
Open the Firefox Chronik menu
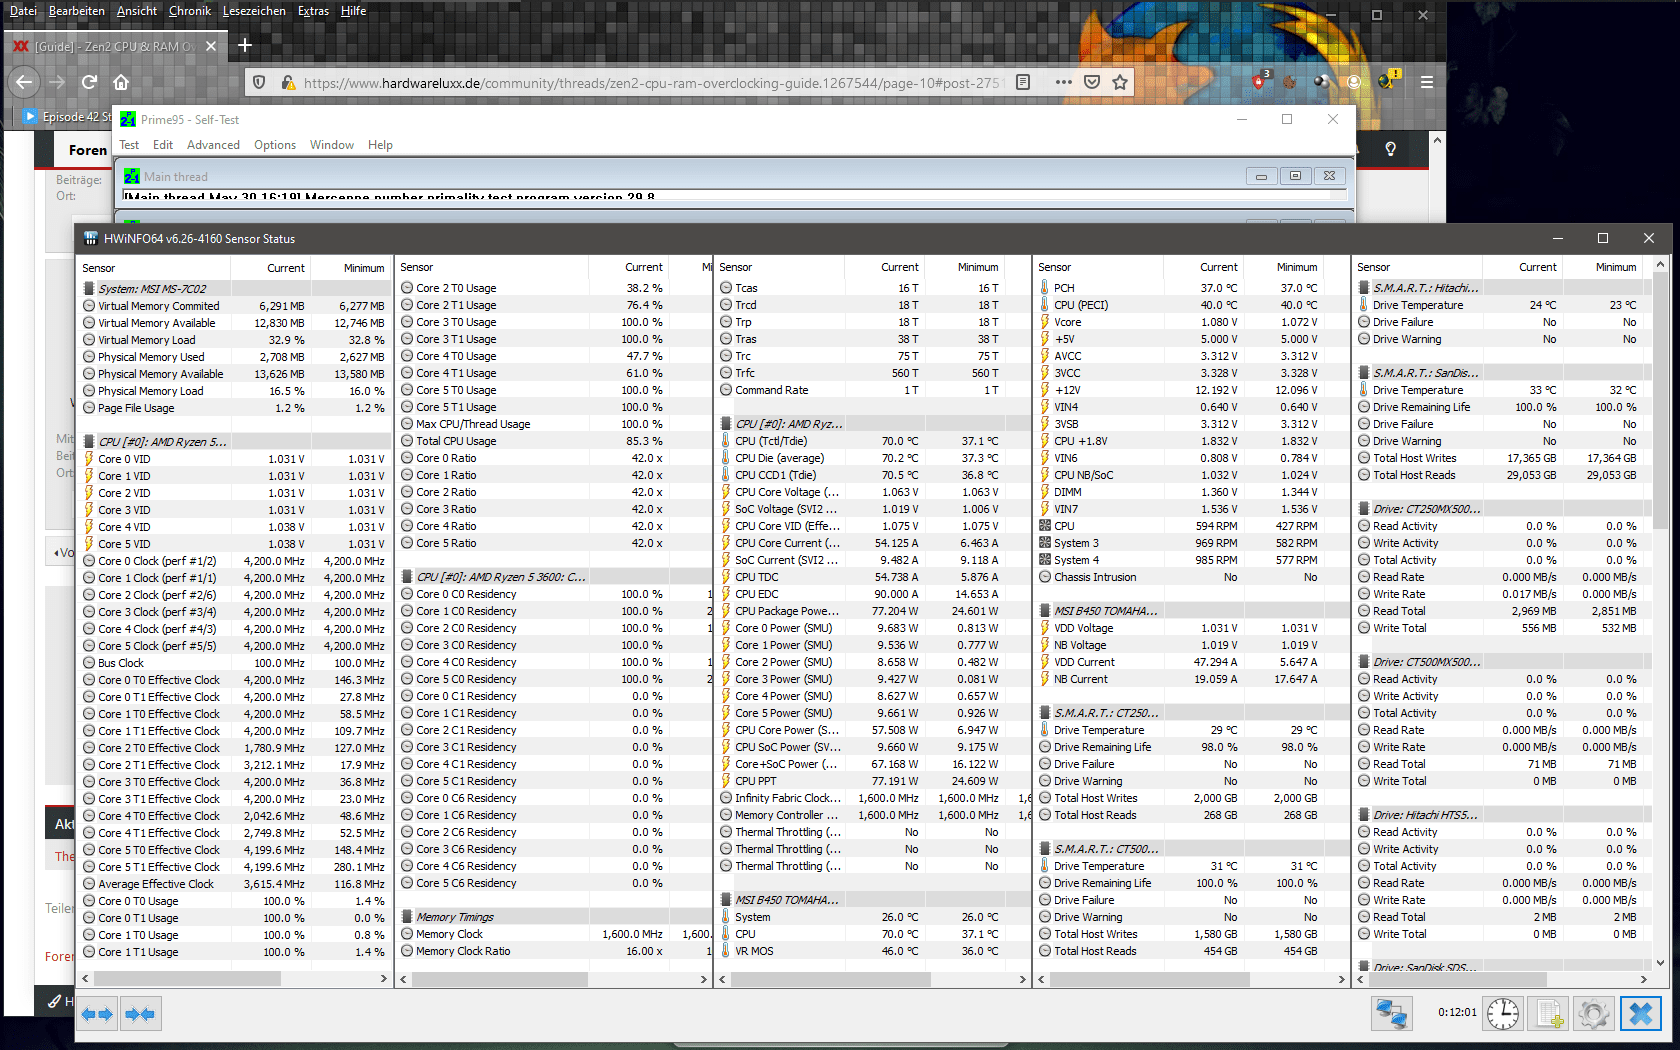tap(190, 11)
